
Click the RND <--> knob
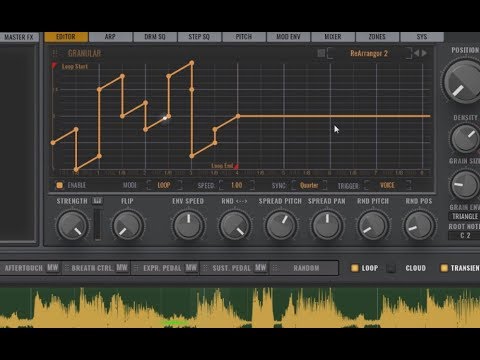(x=235, y=226)
